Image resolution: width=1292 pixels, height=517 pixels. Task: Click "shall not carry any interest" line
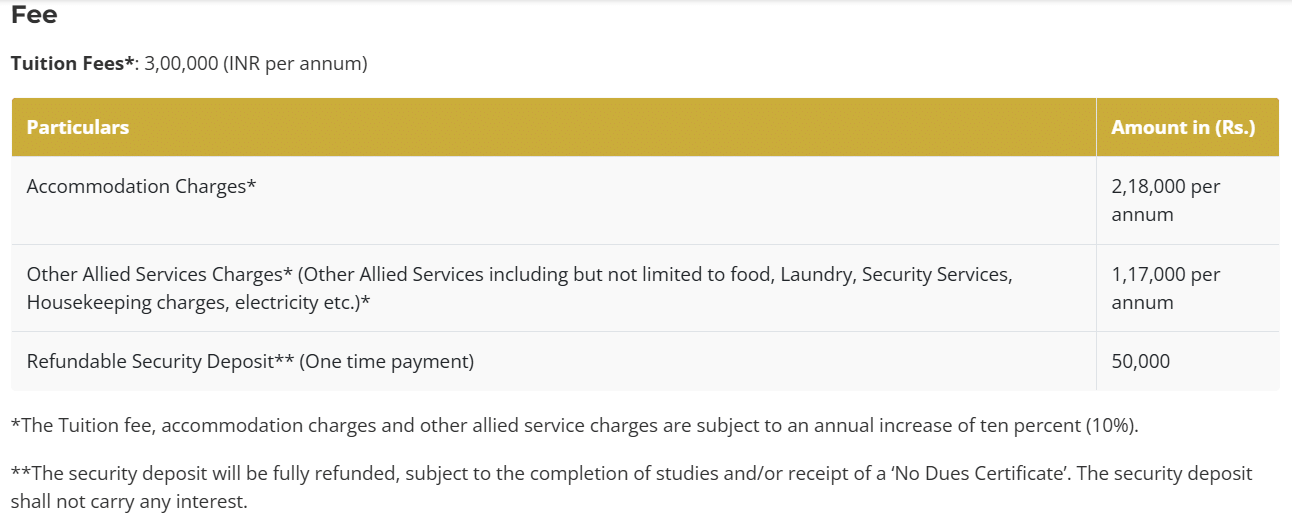(129, 501)
